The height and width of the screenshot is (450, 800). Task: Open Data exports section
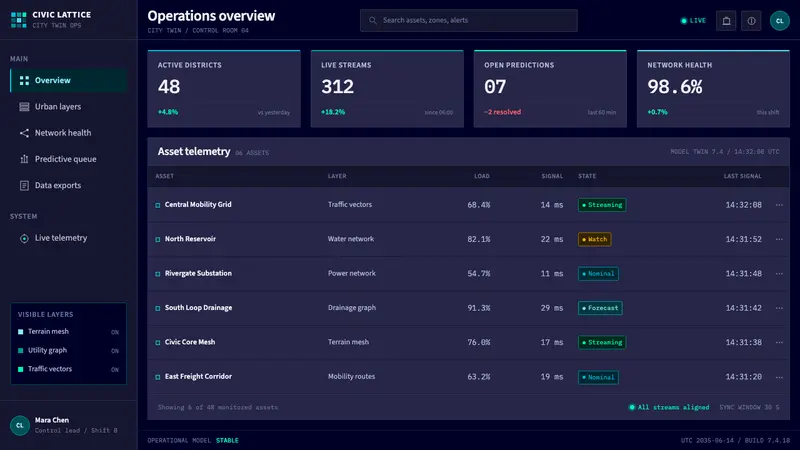coord(68,185)
